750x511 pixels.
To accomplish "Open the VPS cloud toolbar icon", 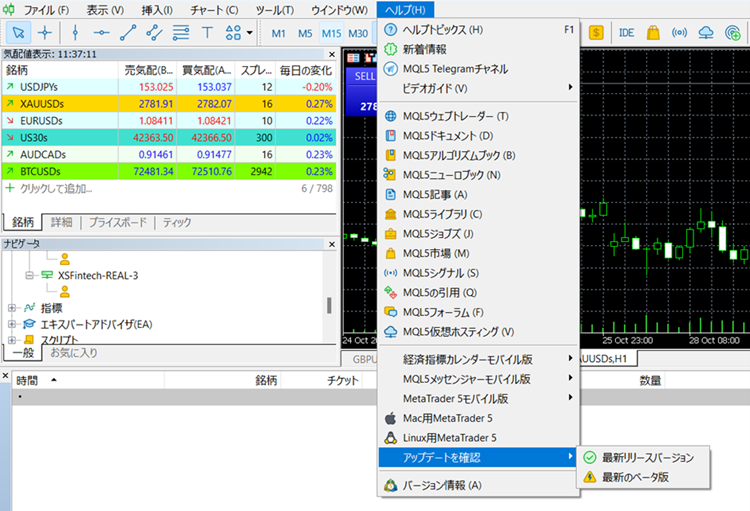I will 706,33.
